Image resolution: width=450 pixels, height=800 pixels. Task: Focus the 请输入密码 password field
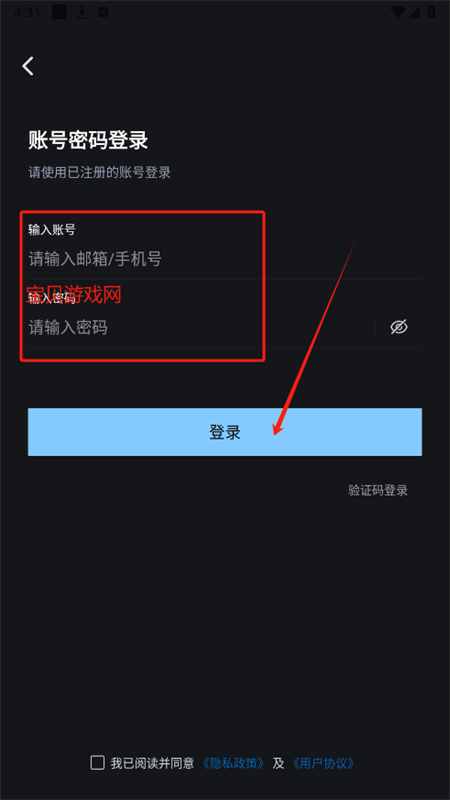[x=202, y=327]
